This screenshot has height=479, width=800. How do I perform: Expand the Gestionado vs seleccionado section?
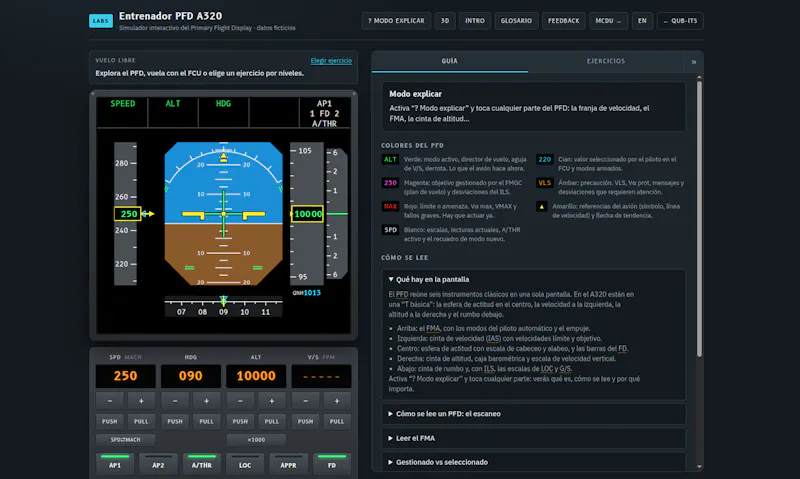point(534,462)
